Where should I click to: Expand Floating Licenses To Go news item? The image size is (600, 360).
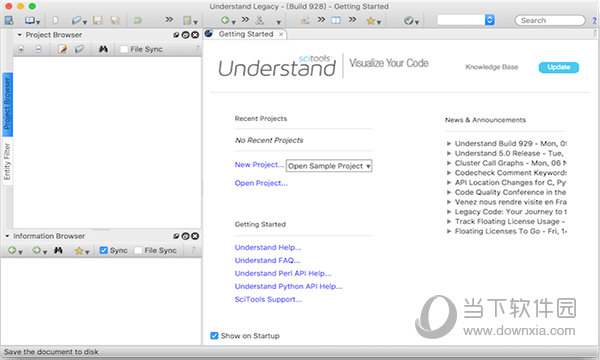(x=449, y=231)
